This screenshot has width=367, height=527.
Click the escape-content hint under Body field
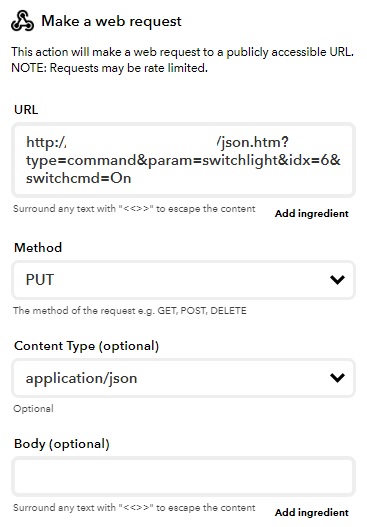click(134, 508)
